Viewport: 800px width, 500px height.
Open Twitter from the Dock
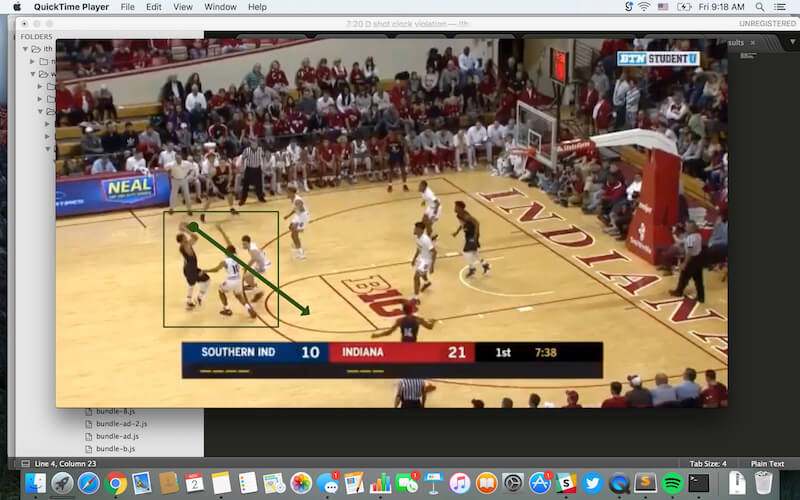coord(593,483)
